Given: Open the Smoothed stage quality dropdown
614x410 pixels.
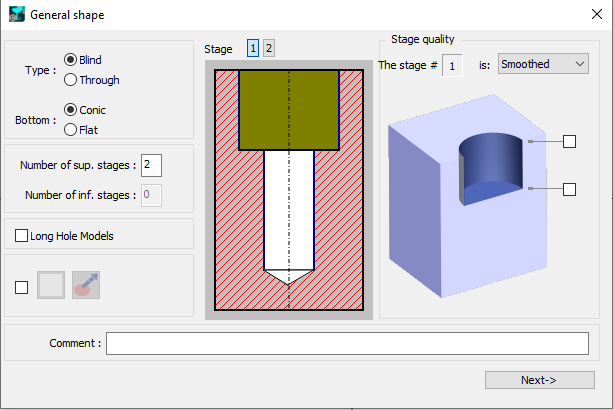Looking at the screenshot, I should click(x=543, y=64).
